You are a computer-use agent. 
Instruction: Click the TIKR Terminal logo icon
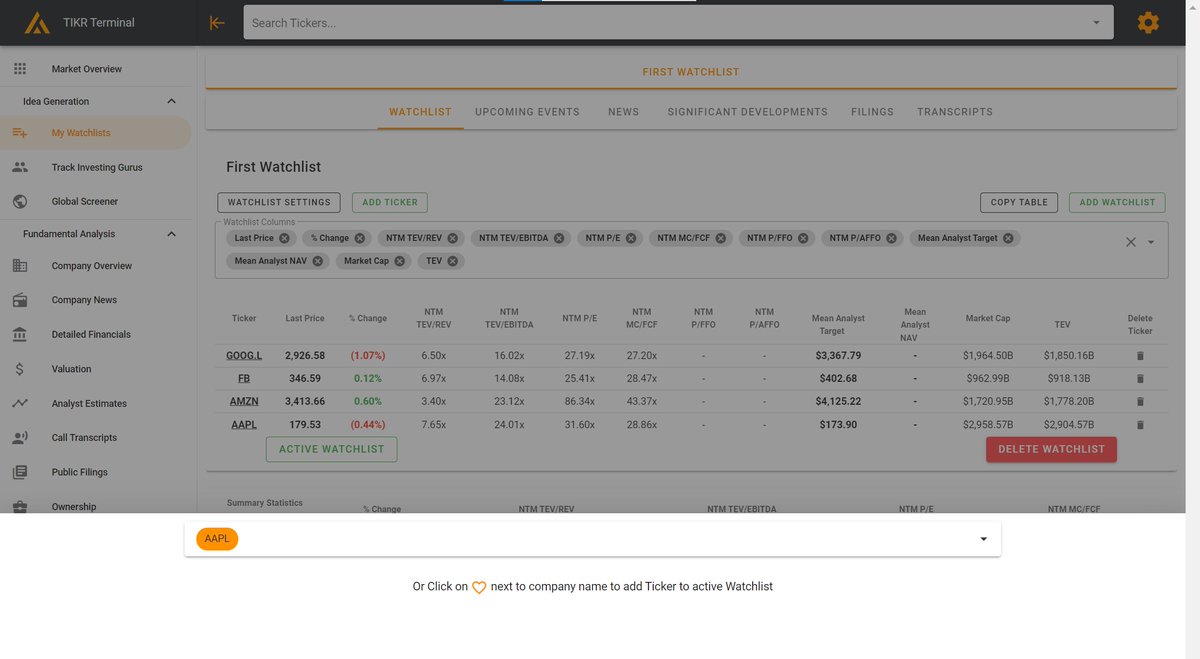coord(37,22)
